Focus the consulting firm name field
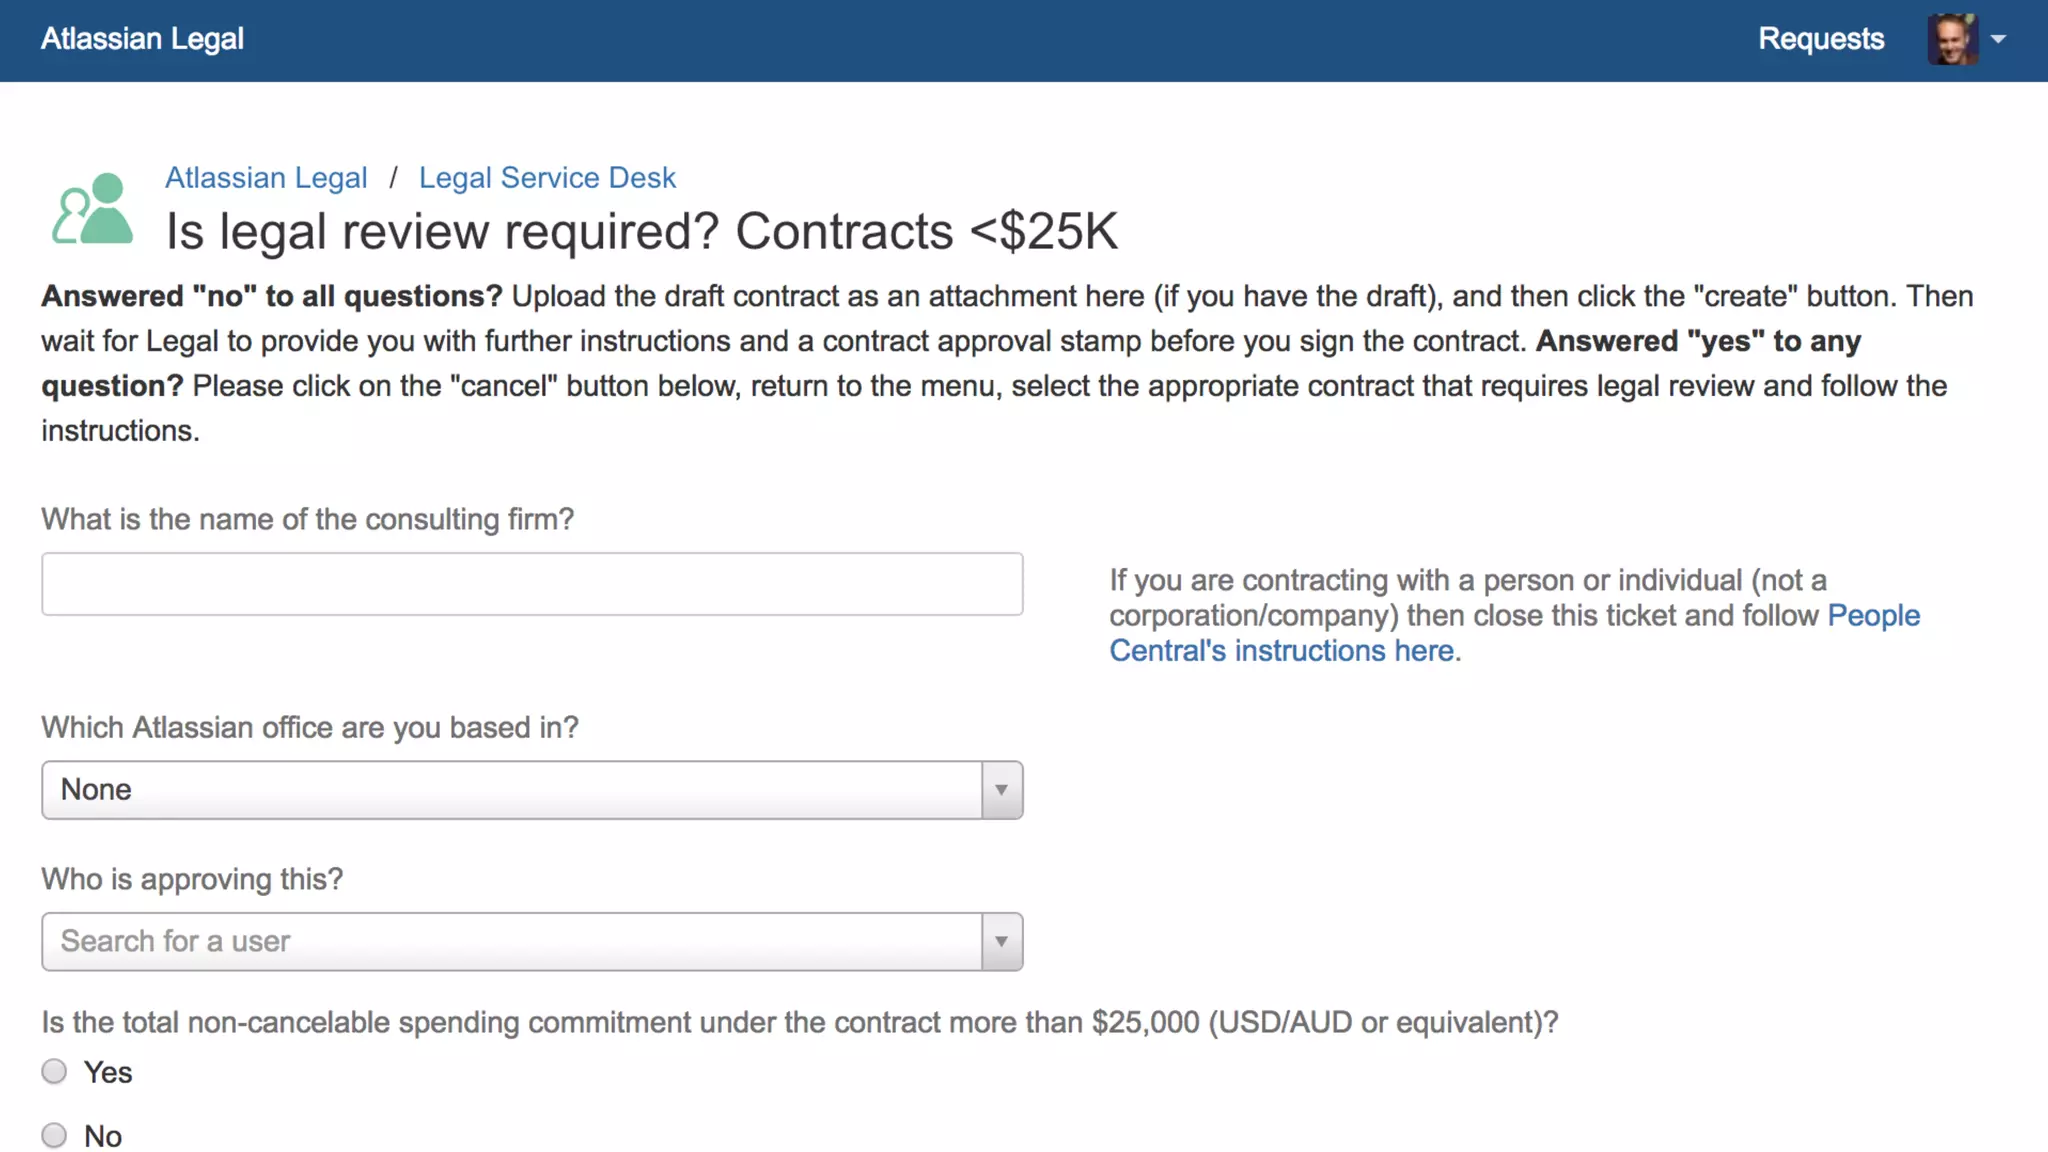This screenshot has width=2048, height=1152. [x=532, y=584]
